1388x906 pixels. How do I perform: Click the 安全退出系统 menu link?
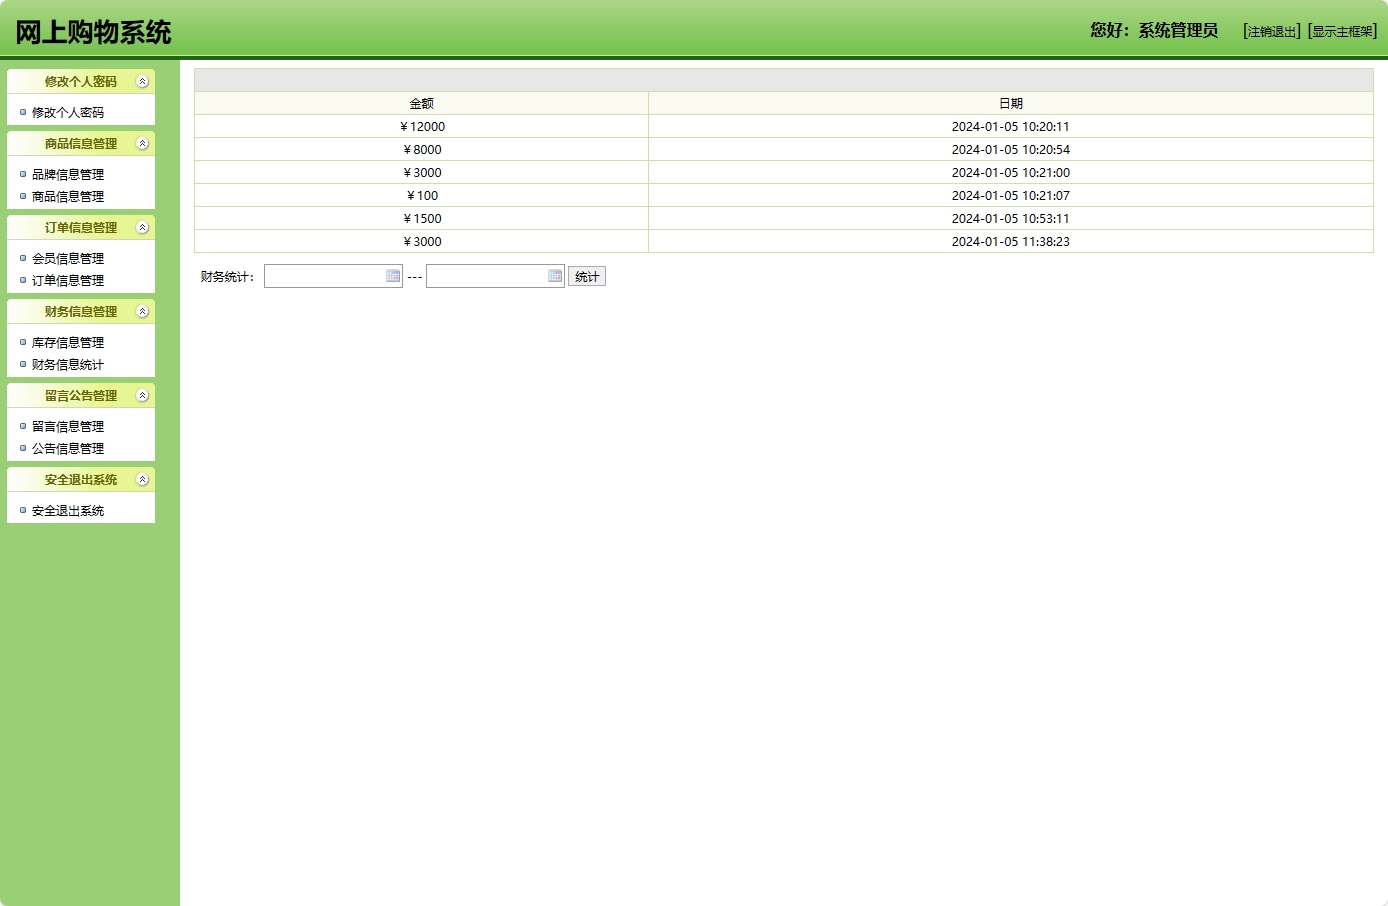pos(68,511)
